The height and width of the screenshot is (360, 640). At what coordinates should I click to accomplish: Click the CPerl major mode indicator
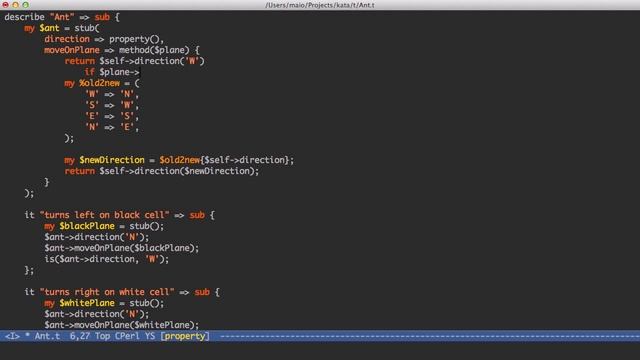127,336
